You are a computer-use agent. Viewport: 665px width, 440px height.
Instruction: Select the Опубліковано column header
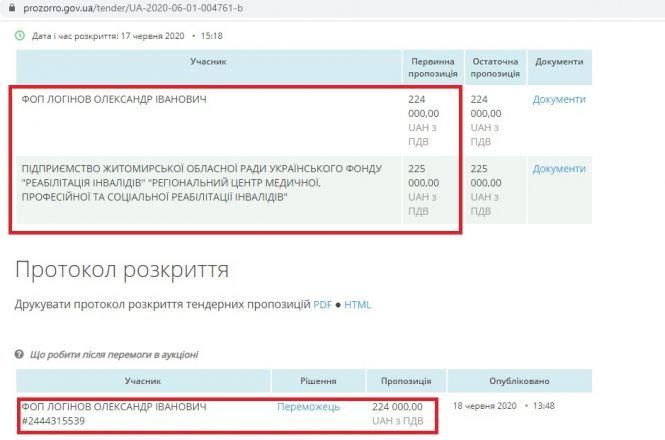pos(520,381)
